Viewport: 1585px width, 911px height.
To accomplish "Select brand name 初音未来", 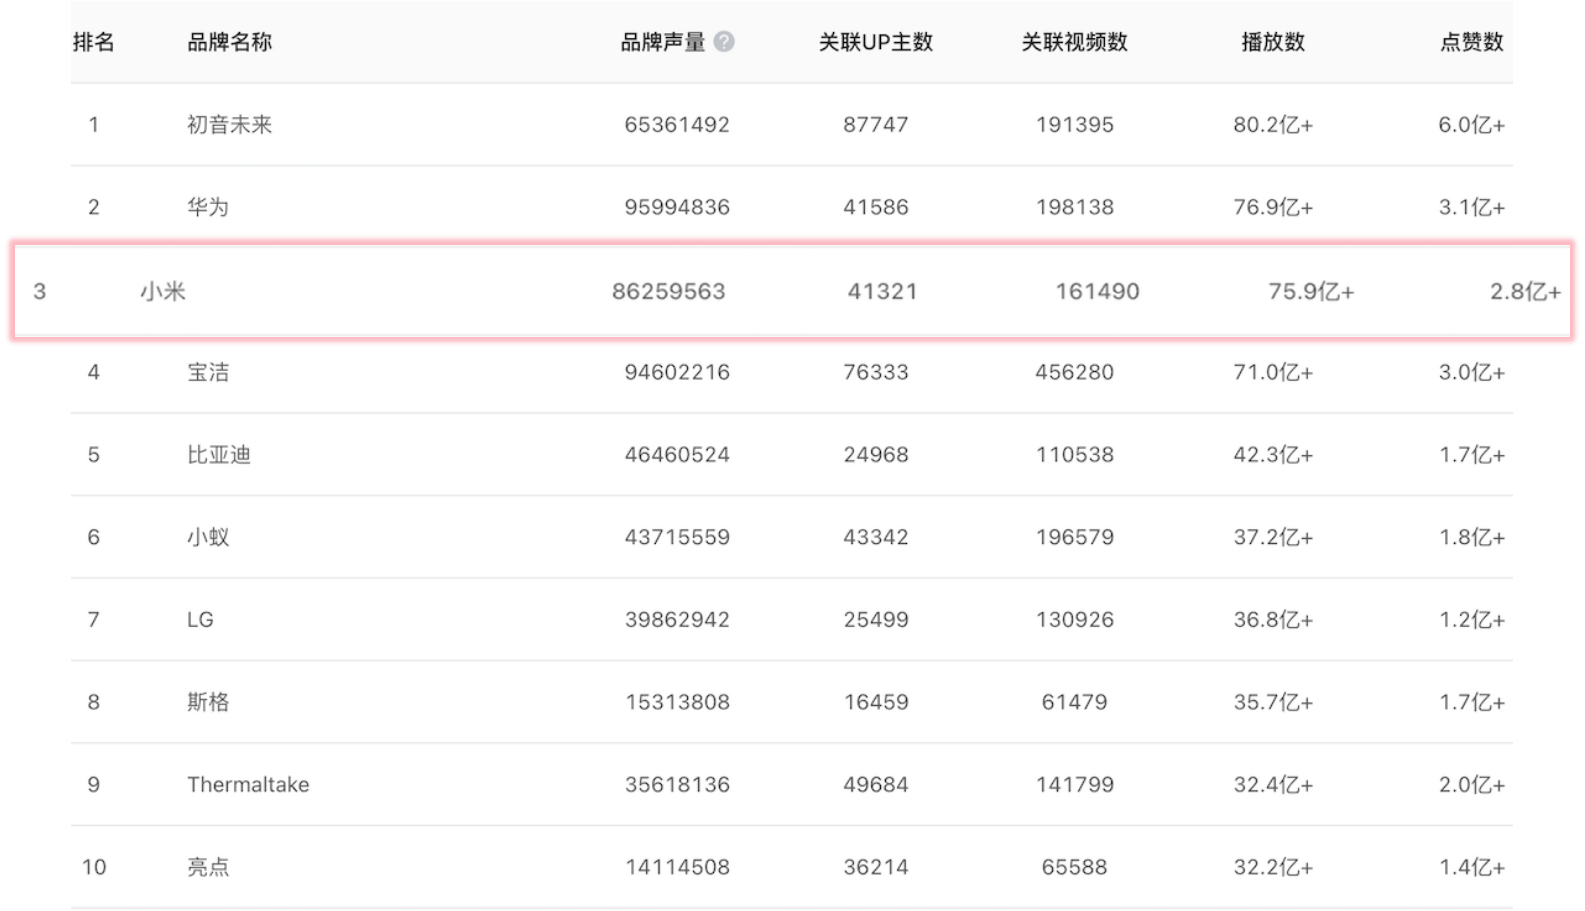I will tap(230, 125).
